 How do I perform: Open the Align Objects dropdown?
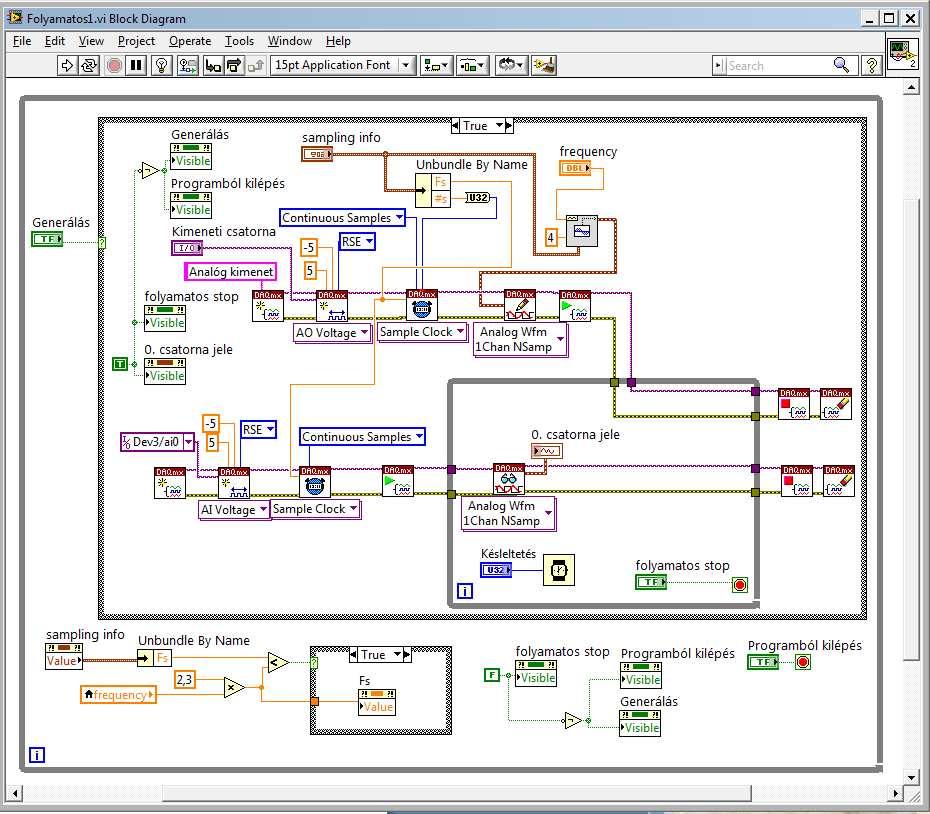(x=436, y=65)
